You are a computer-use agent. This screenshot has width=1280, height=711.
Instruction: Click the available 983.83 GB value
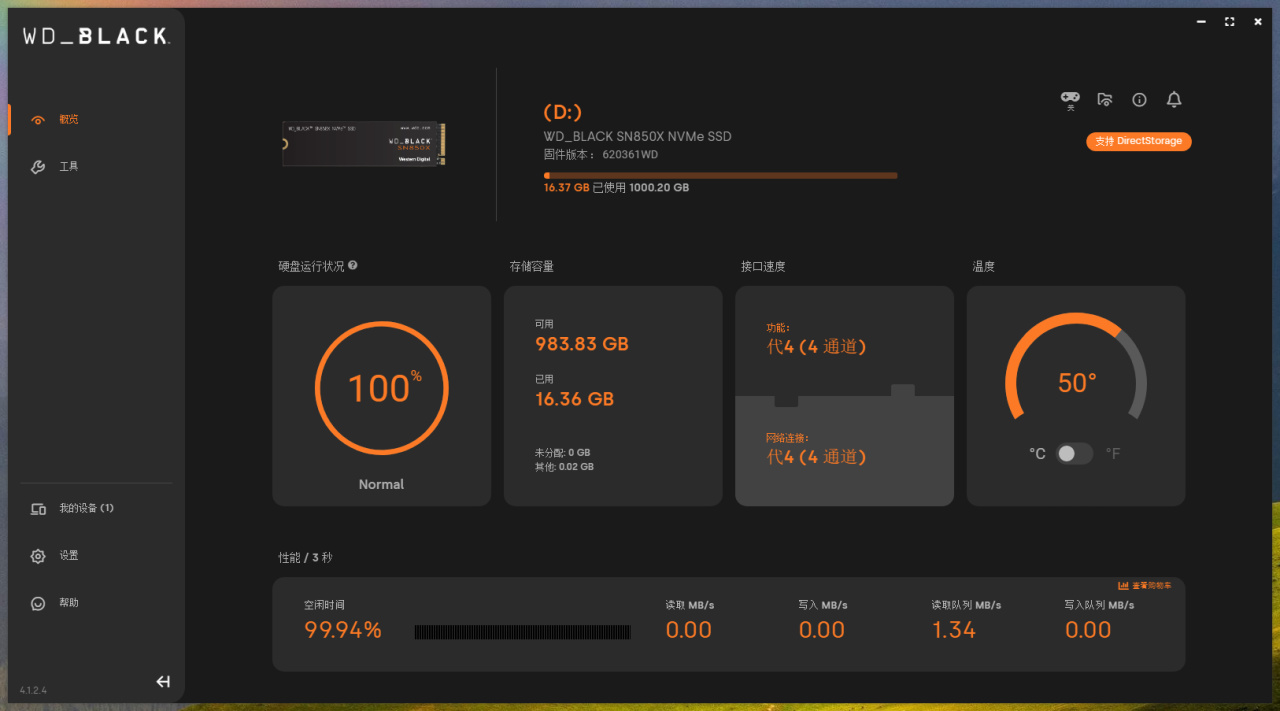[582, 344]
